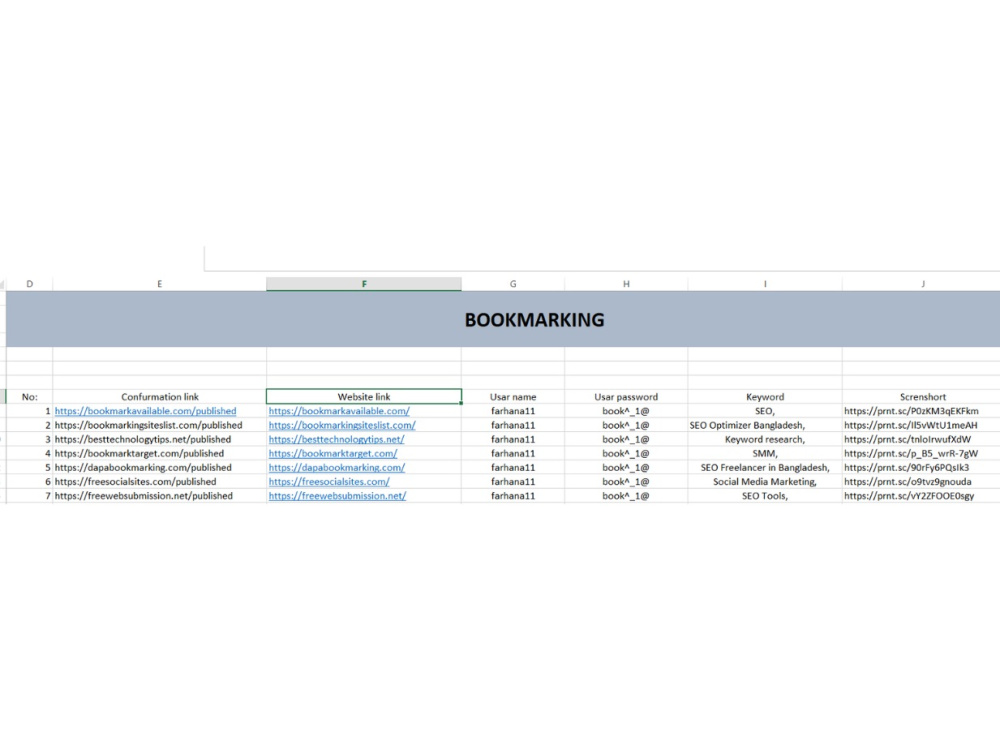Select cell bookmarktarget.com/published
The width and height of the screenshot is (1000, 749).
coord(159,453)
